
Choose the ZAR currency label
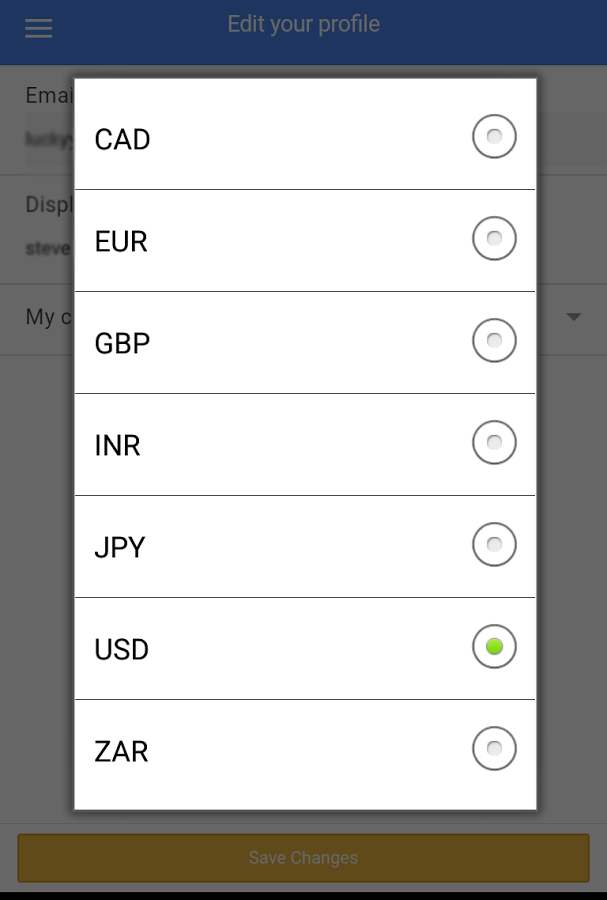tap(122, 751)
